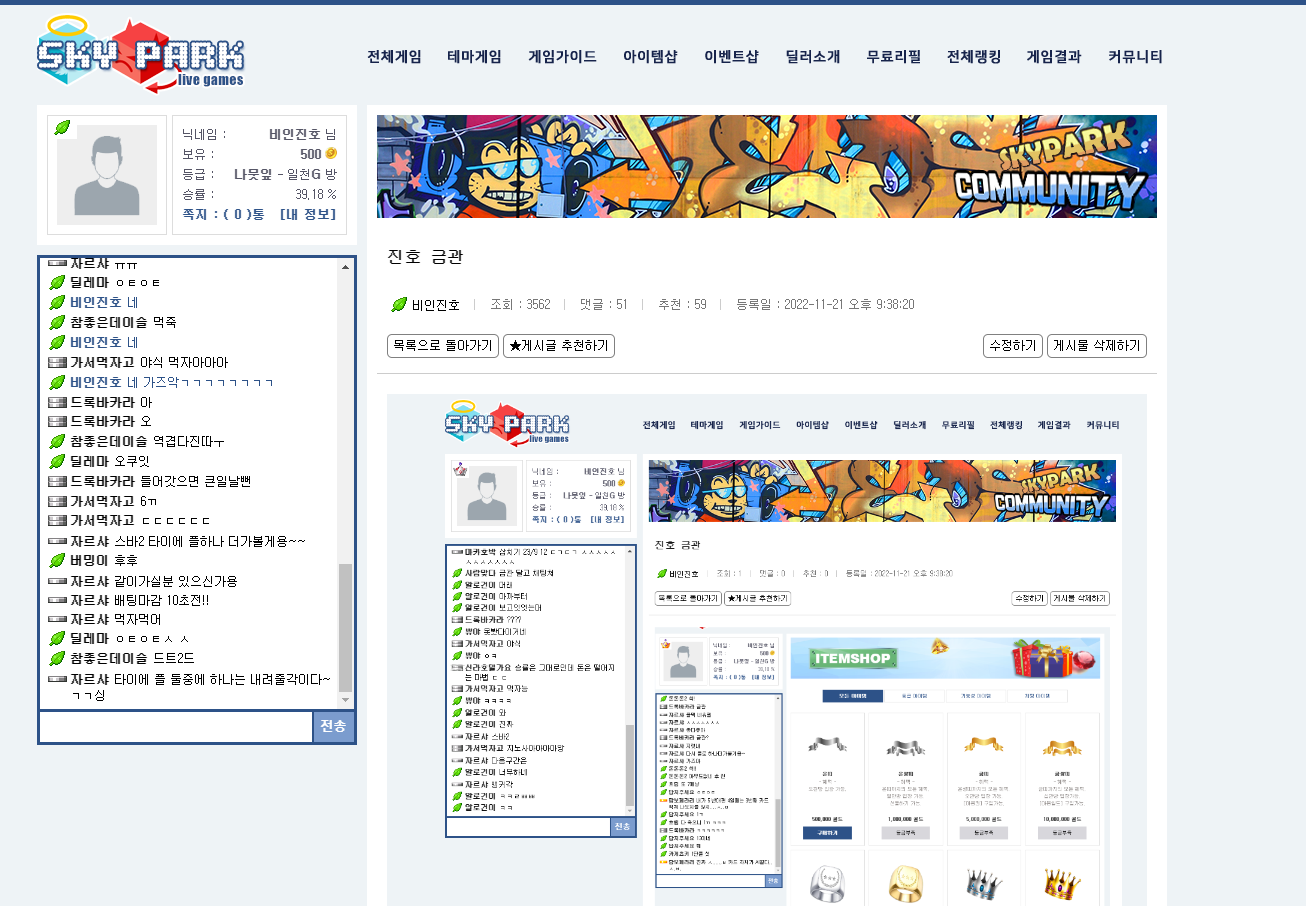The image size is (1306, 906).
Task: Click the bar badge beside 자르샤 타이에 플 둘중에 message
Action: pyautogui.click(x=57, y=679)
